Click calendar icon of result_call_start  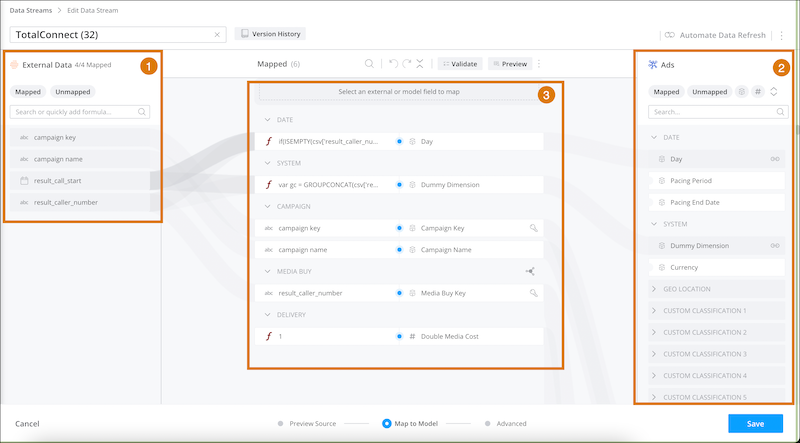[x=24, y=181]
